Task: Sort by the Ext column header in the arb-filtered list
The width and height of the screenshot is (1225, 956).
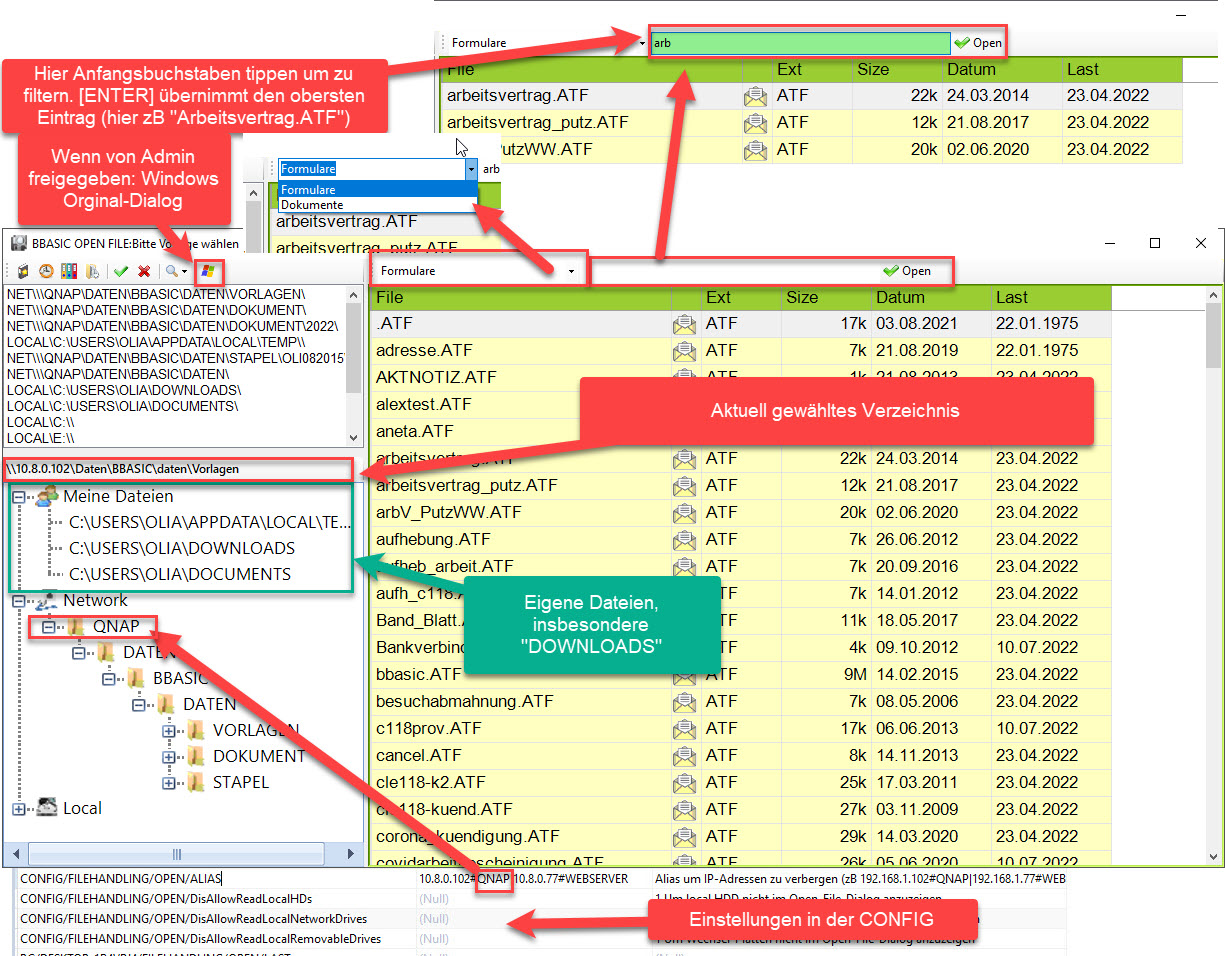Action: [810, 69]
